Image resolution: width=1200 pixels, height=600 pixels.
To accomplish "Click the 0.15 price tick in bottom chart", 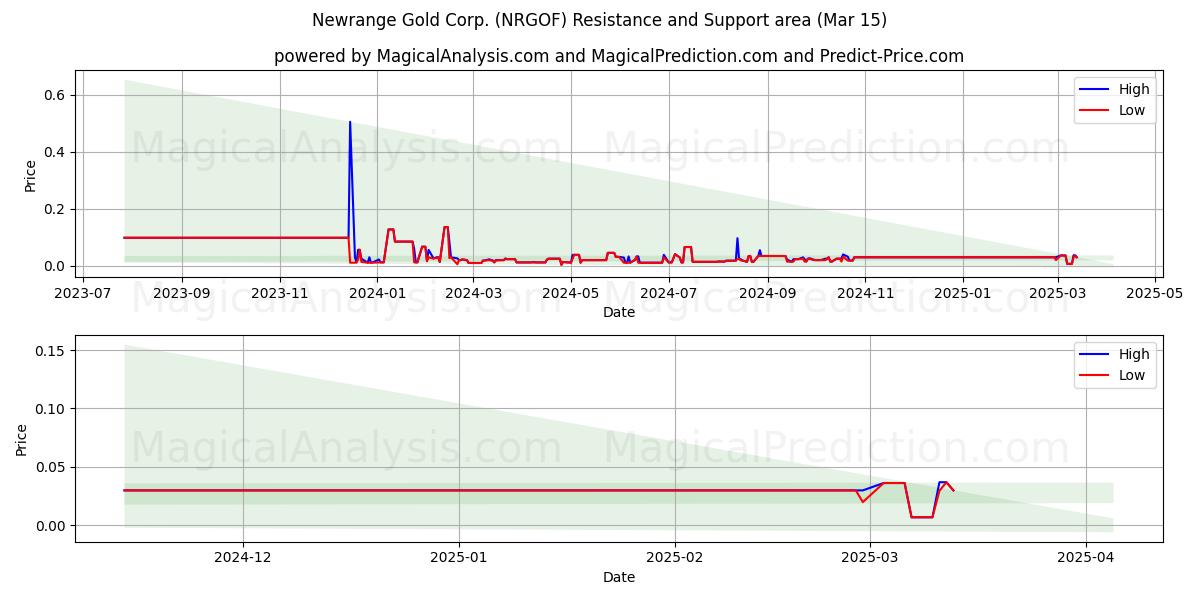I will 51,351.
